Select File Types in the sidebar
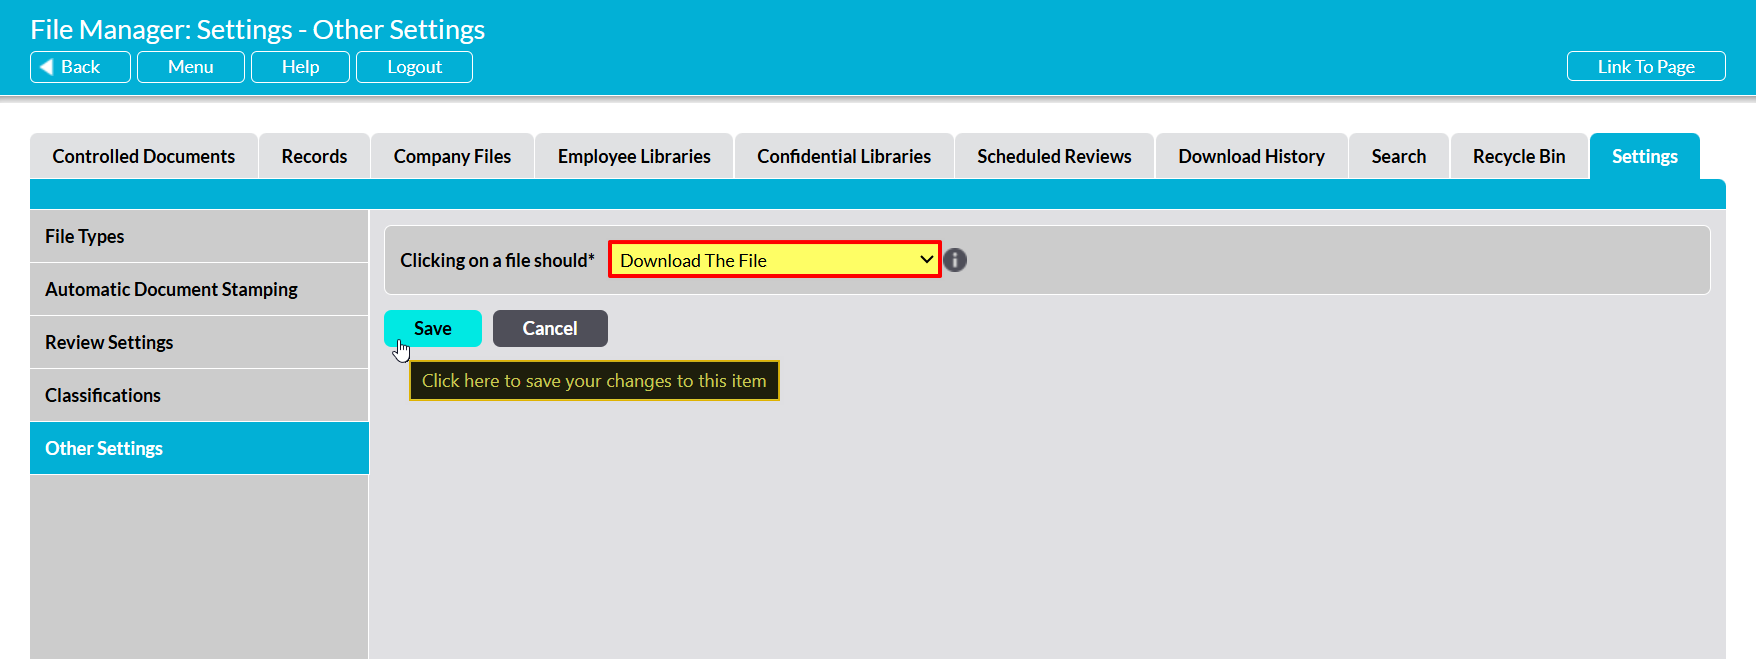The height and width of the screenshot is (672, 1756). 85,236
